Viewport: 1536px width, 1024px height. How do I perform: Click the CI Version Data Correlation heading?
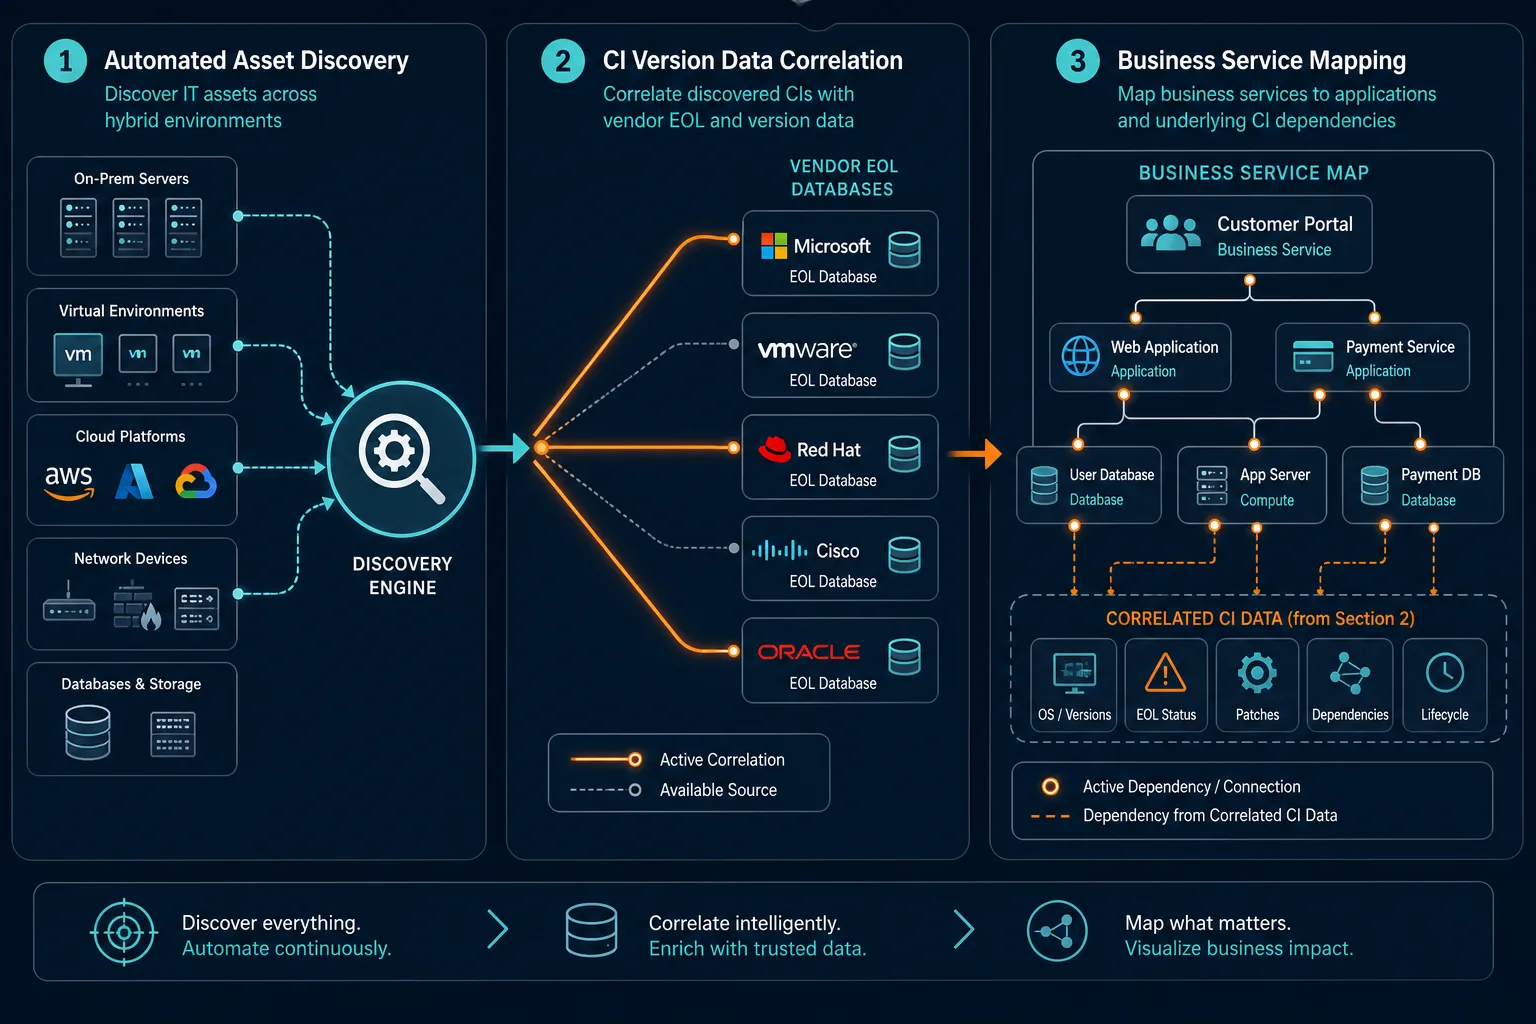(753, 61)
